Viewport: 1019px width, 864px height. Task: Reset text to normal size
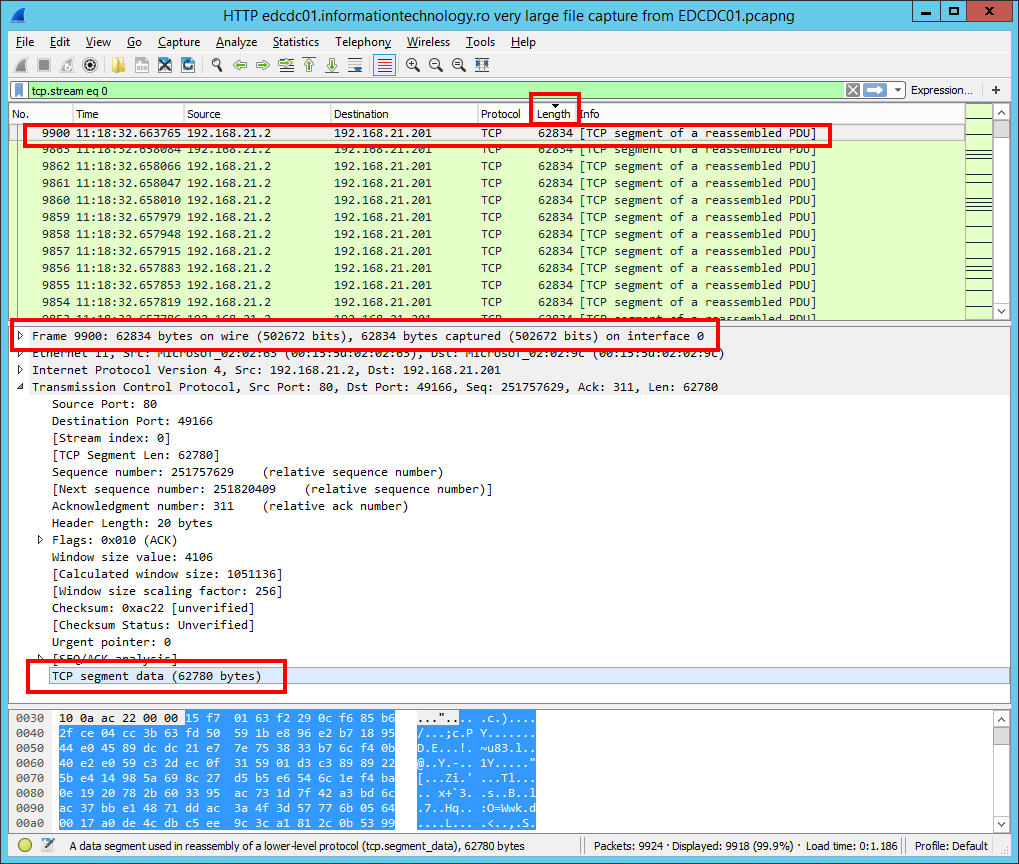pos(459,65)
